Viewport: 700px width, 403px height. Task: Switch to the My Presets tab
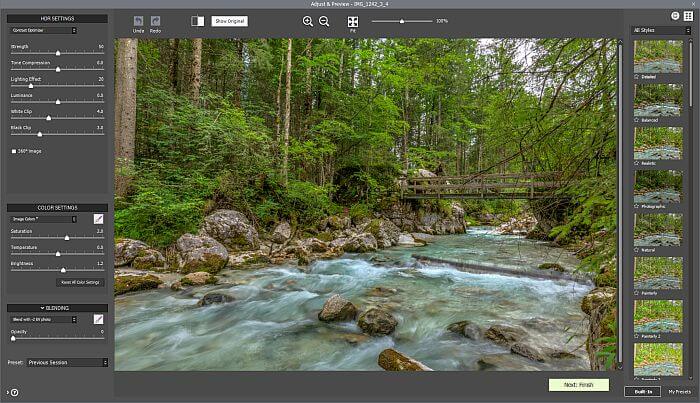pyautogui.click(x=679, y=391)
